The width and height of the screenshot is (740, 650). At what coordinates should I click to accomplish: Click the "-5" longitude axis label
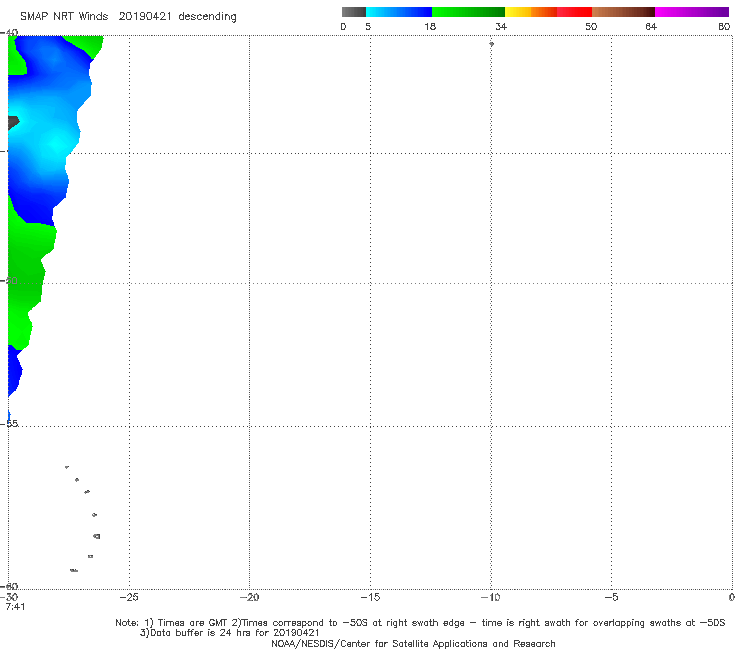pyautogui.click(x=611, y=597)
